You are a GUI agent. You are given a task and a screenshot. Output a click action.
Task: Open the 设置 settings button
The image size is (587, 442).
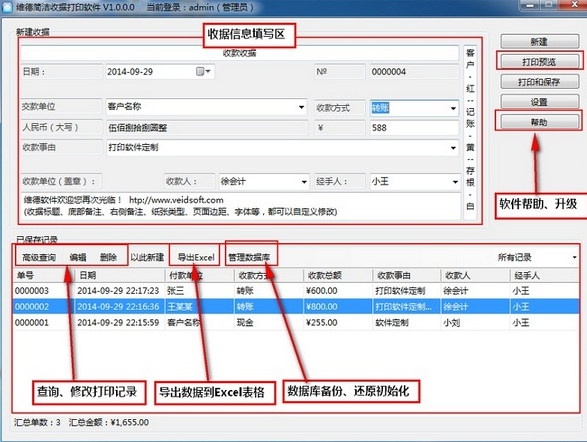539,102
